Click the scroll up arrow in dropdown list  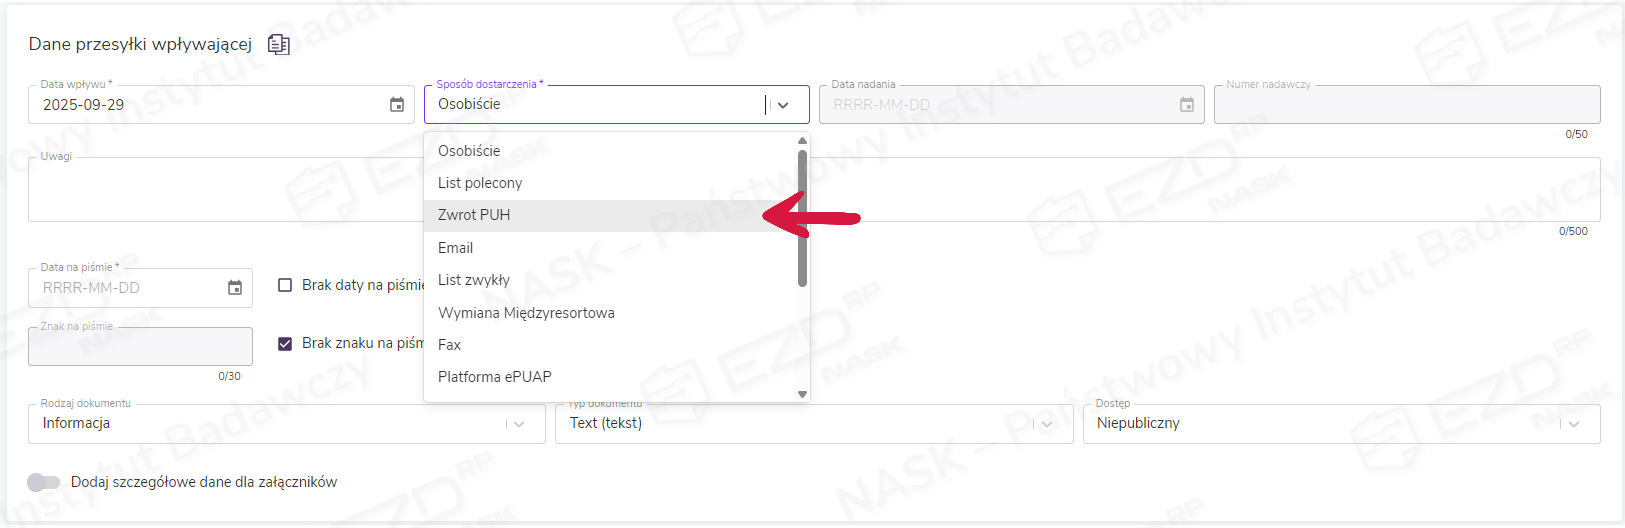pyautogui.click(x=802, y=141)
